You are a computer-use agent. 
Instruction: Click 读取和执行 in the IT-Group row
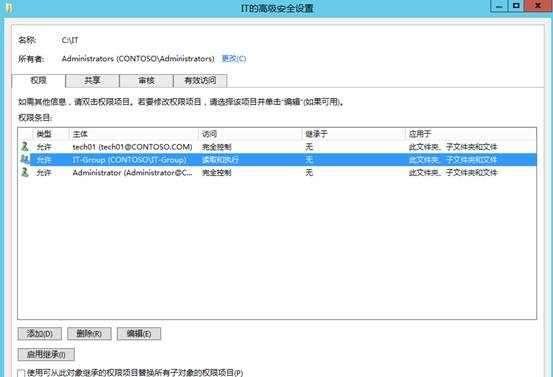click(220, 160)
